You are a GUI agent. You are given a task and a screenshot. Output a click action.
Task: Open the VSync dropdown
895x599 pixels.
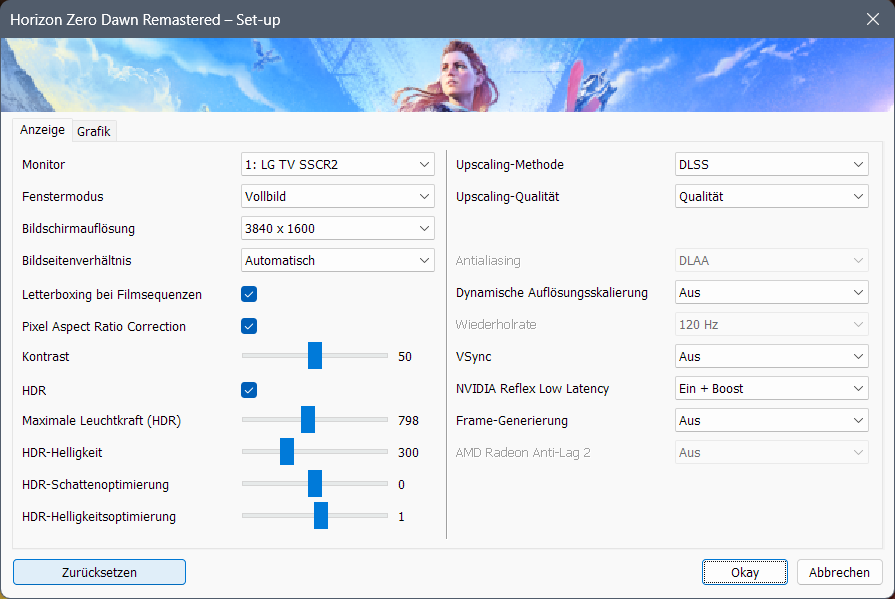[x=771, y=356]
